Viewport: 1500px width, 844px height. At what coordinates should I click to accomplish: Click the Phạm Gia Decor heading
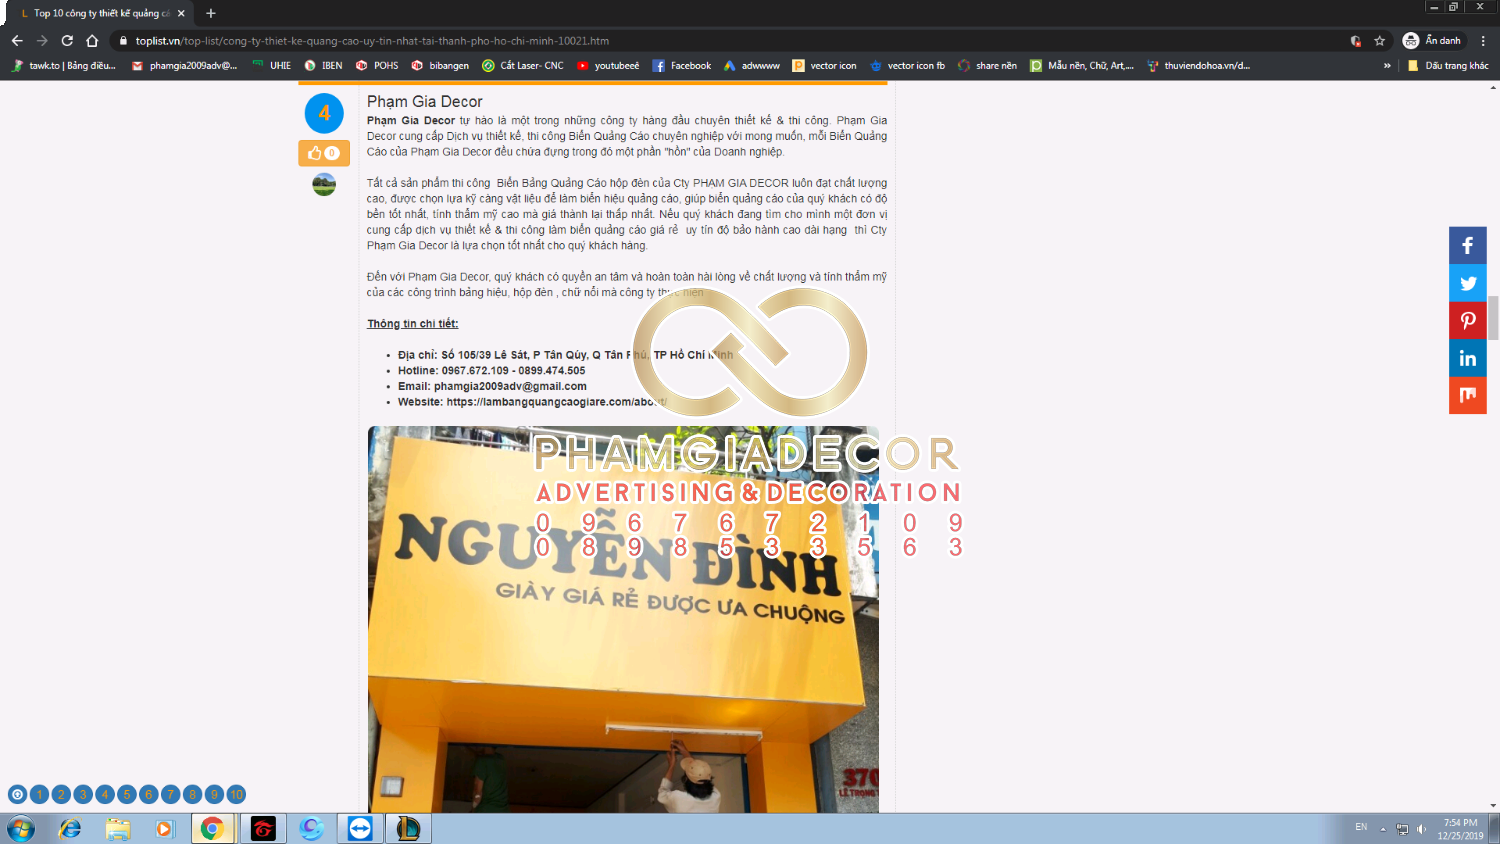click(424, 102)
